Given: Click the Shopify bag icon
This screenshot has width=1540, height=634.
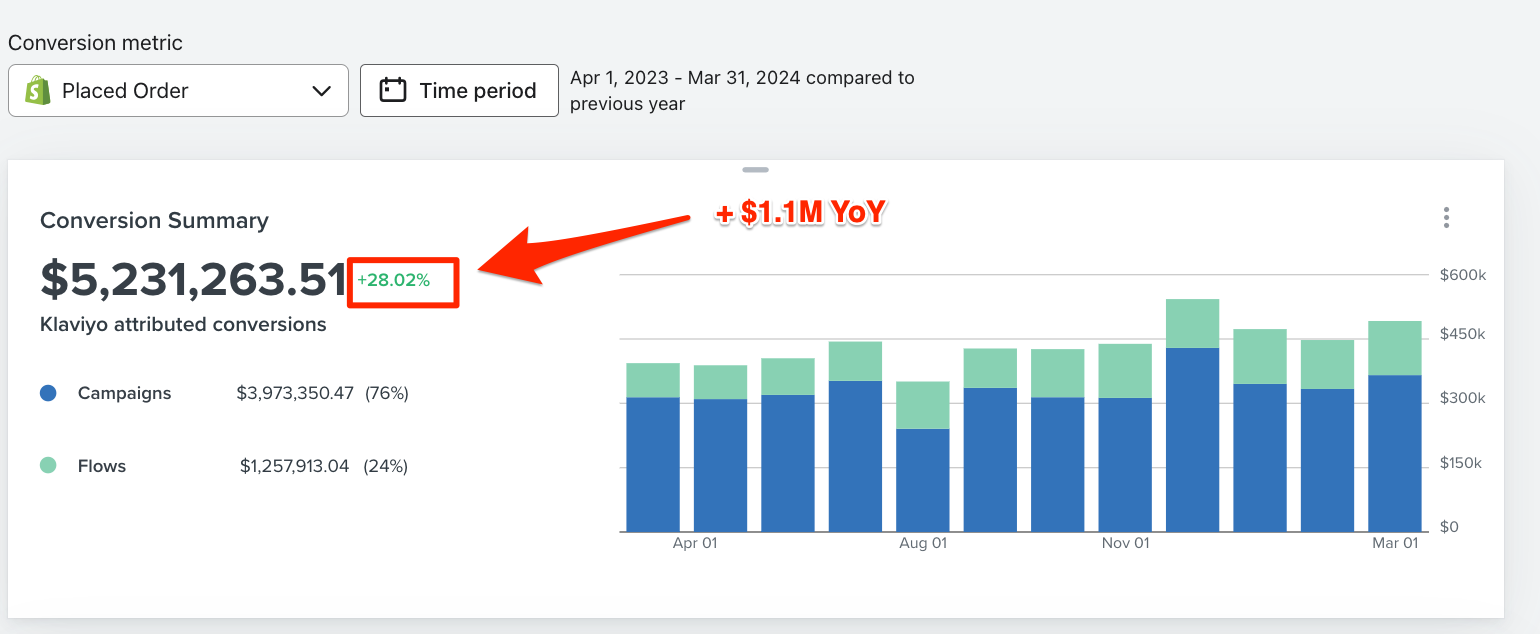Looking at the screenshot, I should pyautogui.click(x=38, y=91).
